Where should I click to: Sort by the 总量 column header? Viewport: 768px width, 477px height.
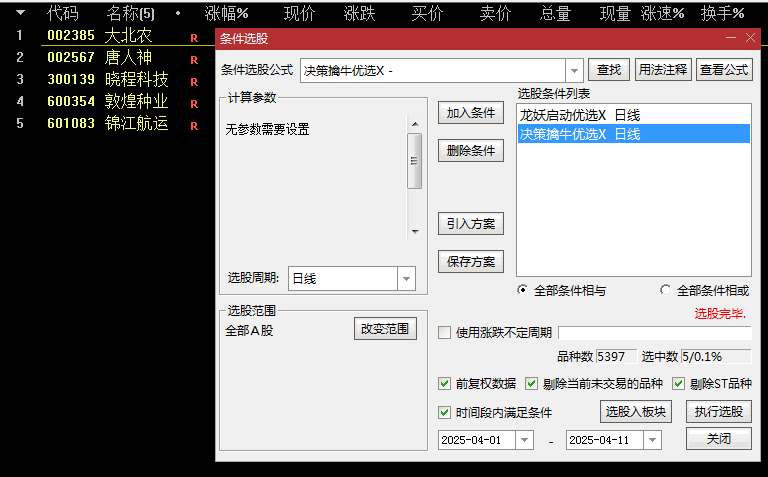tap(555, 13)
